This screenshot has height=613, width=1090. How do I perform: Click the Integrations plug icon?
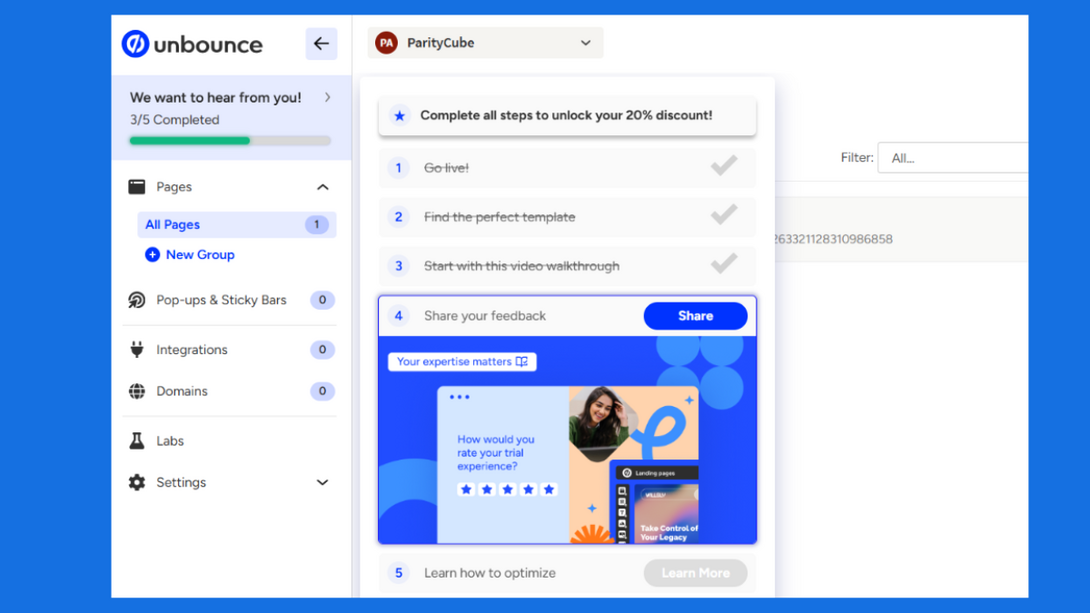pos(137,350)
